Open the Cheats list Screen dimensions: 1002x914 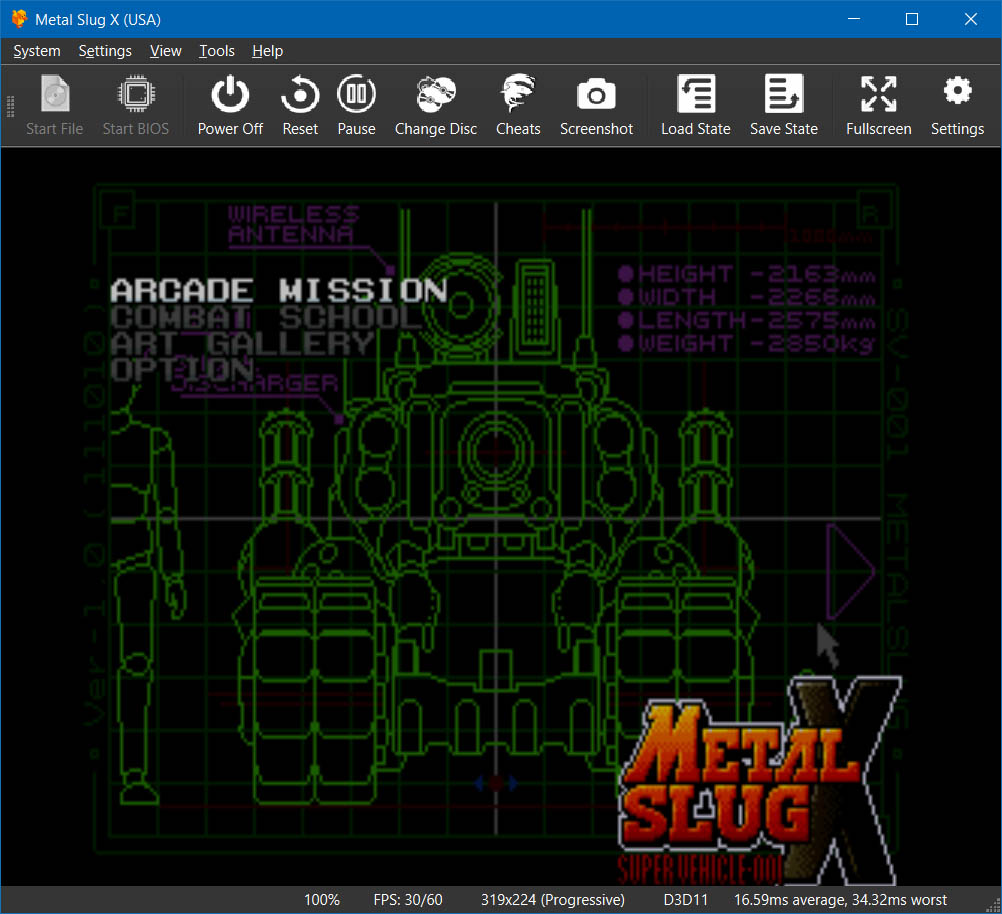[x=518, y=105]
